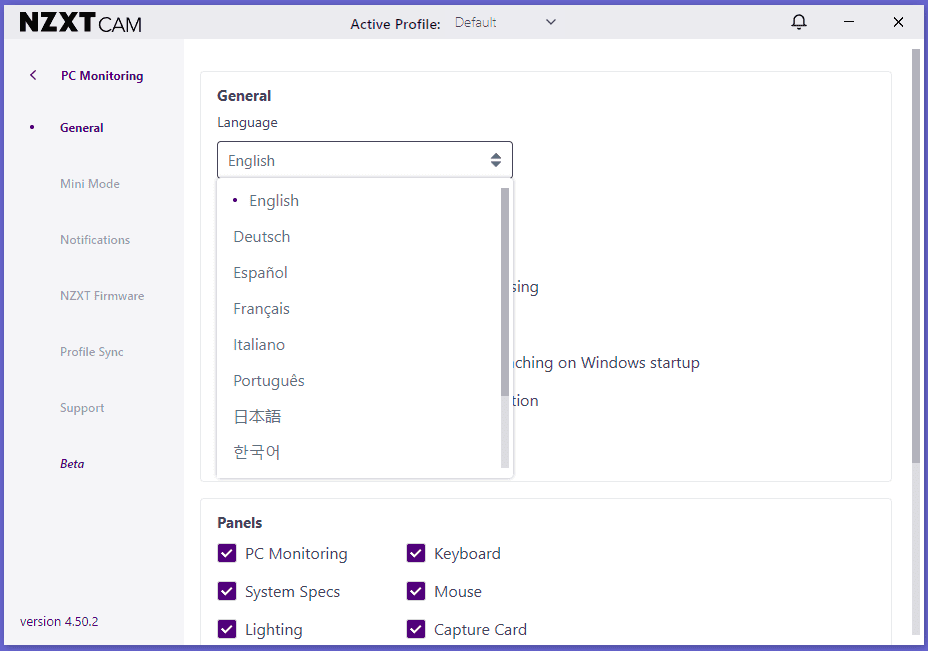Open the notifications bell icon
The image size is (928, 651).
click(x=798, y=22)
